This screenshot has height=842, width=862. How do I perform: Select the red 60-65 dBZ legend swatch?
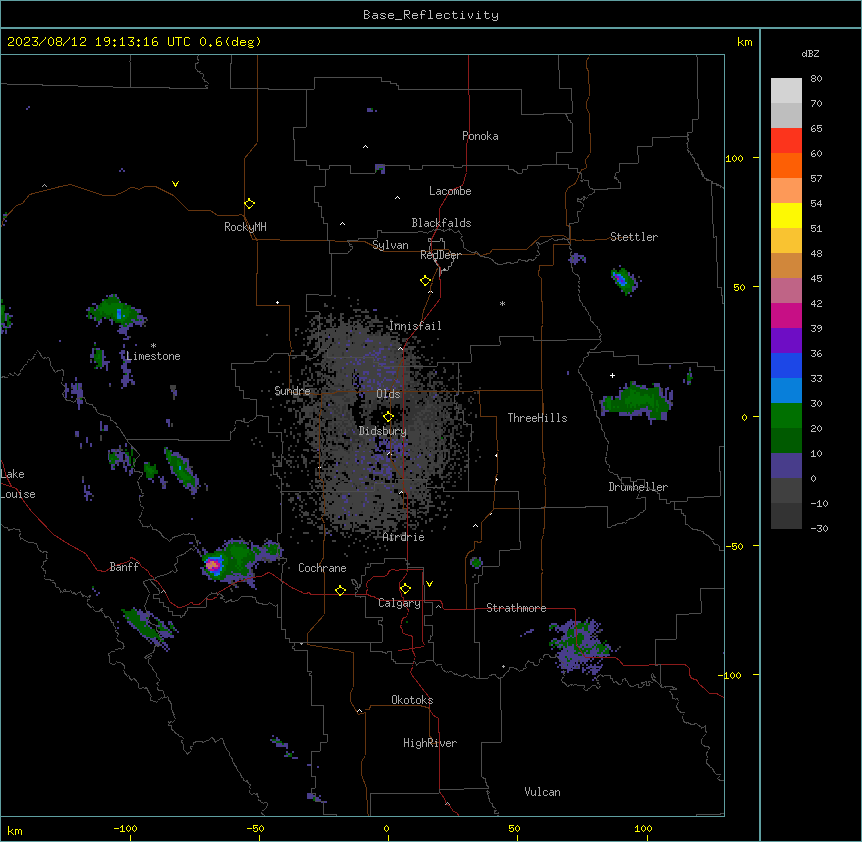point(786,141)
